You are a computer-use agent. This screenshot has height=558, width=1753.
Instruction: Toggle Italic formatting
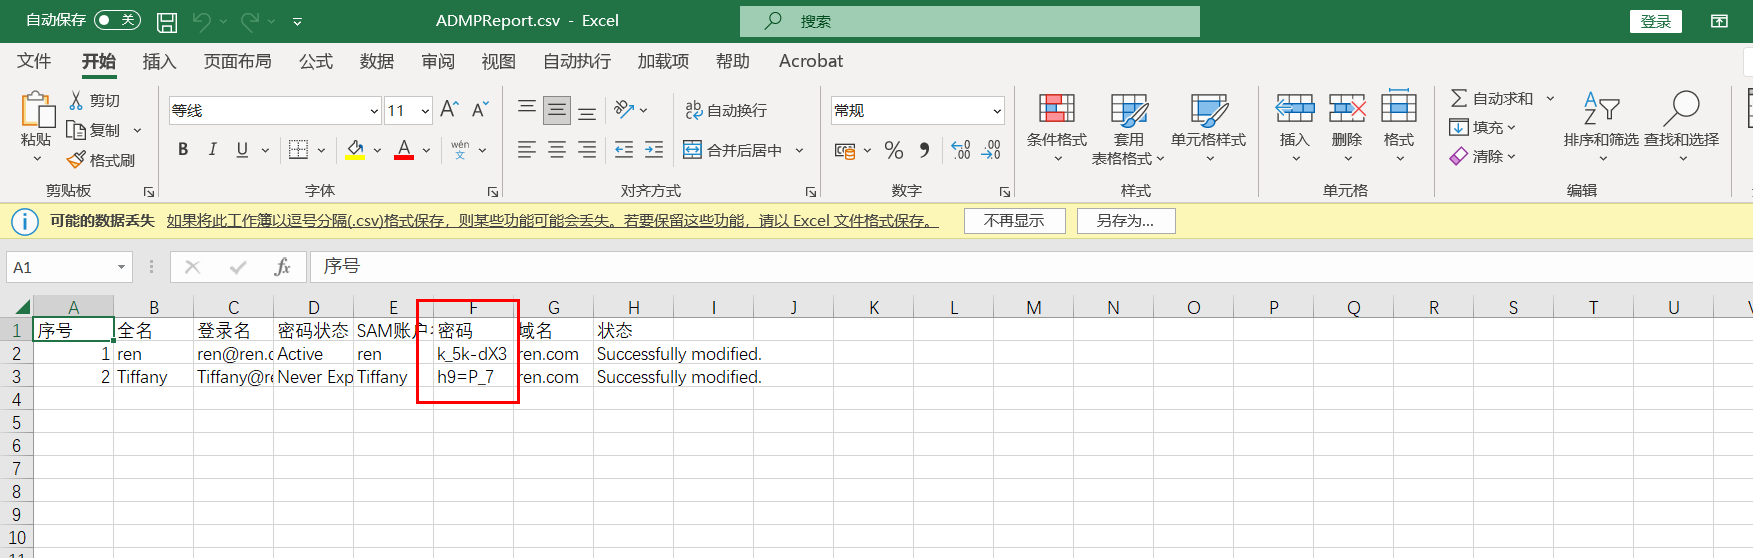pyautogui.click(x=212, y=150)
